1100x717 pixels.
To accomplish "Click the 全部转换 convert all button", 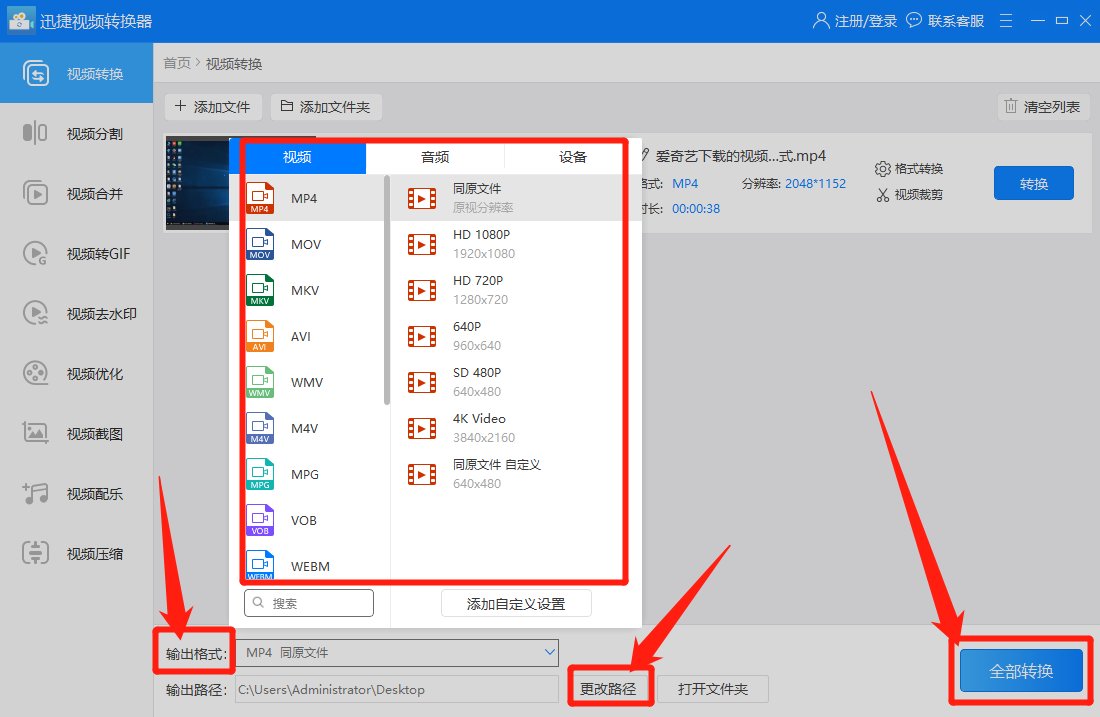I will click(x=1020, y=671).
